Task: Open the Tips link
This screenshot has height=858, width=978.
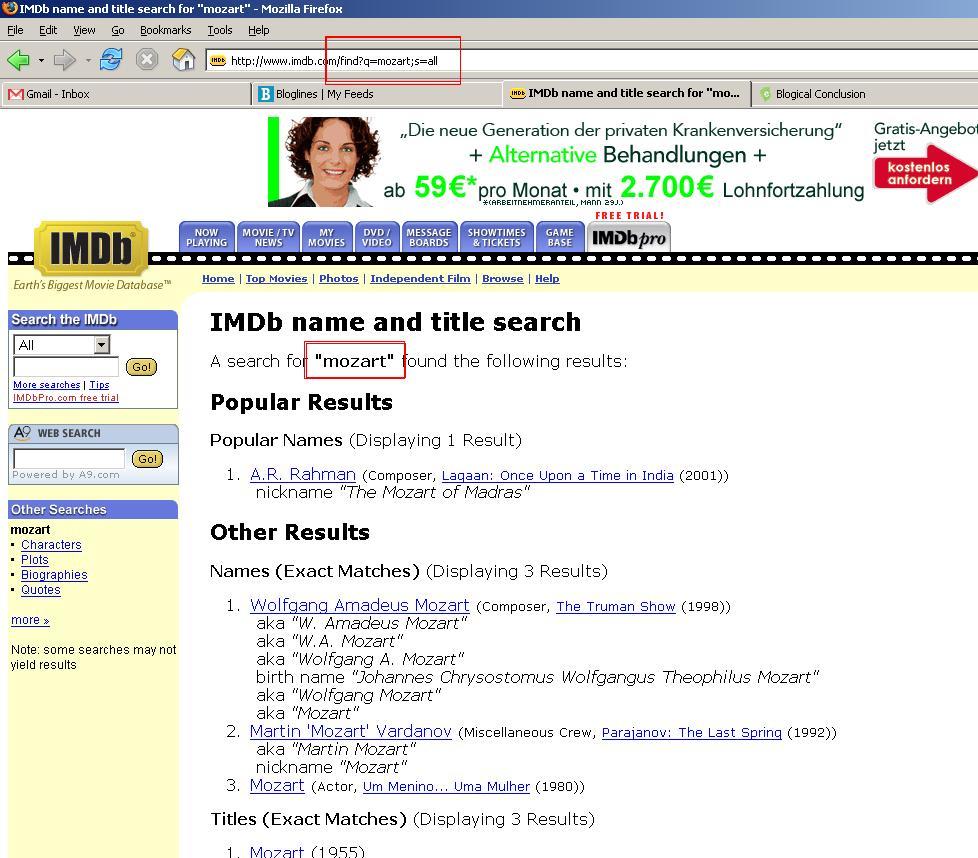Action: click(99, 385)
